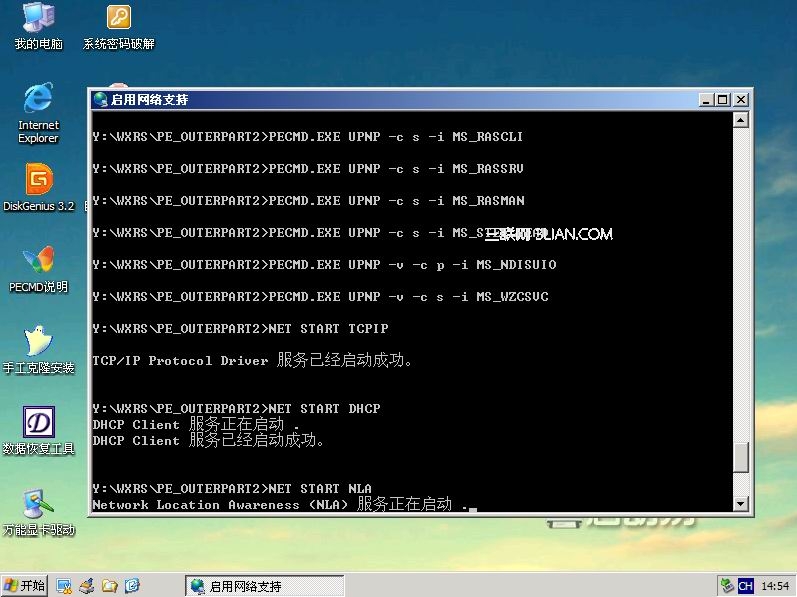Viewport: 797px width, 597px height.
Task: Close the 启用网络支持 window
Action: [x=741, y=100]
